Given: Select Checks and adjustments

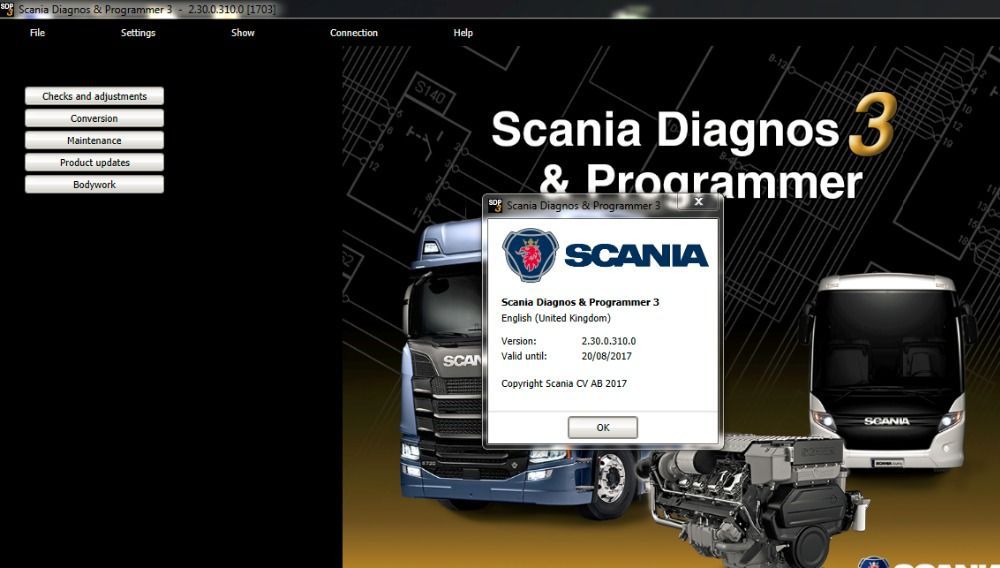Looking at the screenshot, I should pos(94,97).
